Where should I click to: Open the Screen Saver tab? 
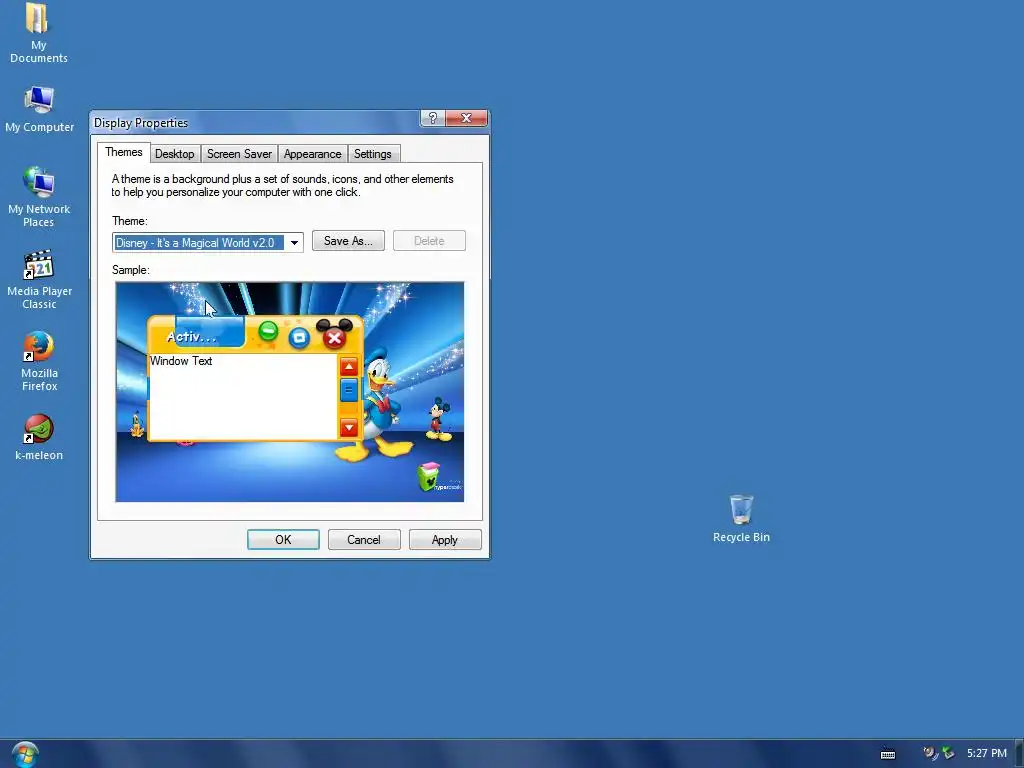tap(239, 154)
